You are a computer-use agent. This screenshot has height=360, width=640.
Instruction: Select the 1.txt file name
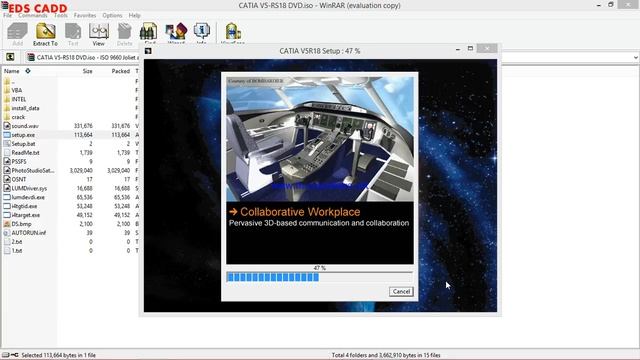[17, 251]
